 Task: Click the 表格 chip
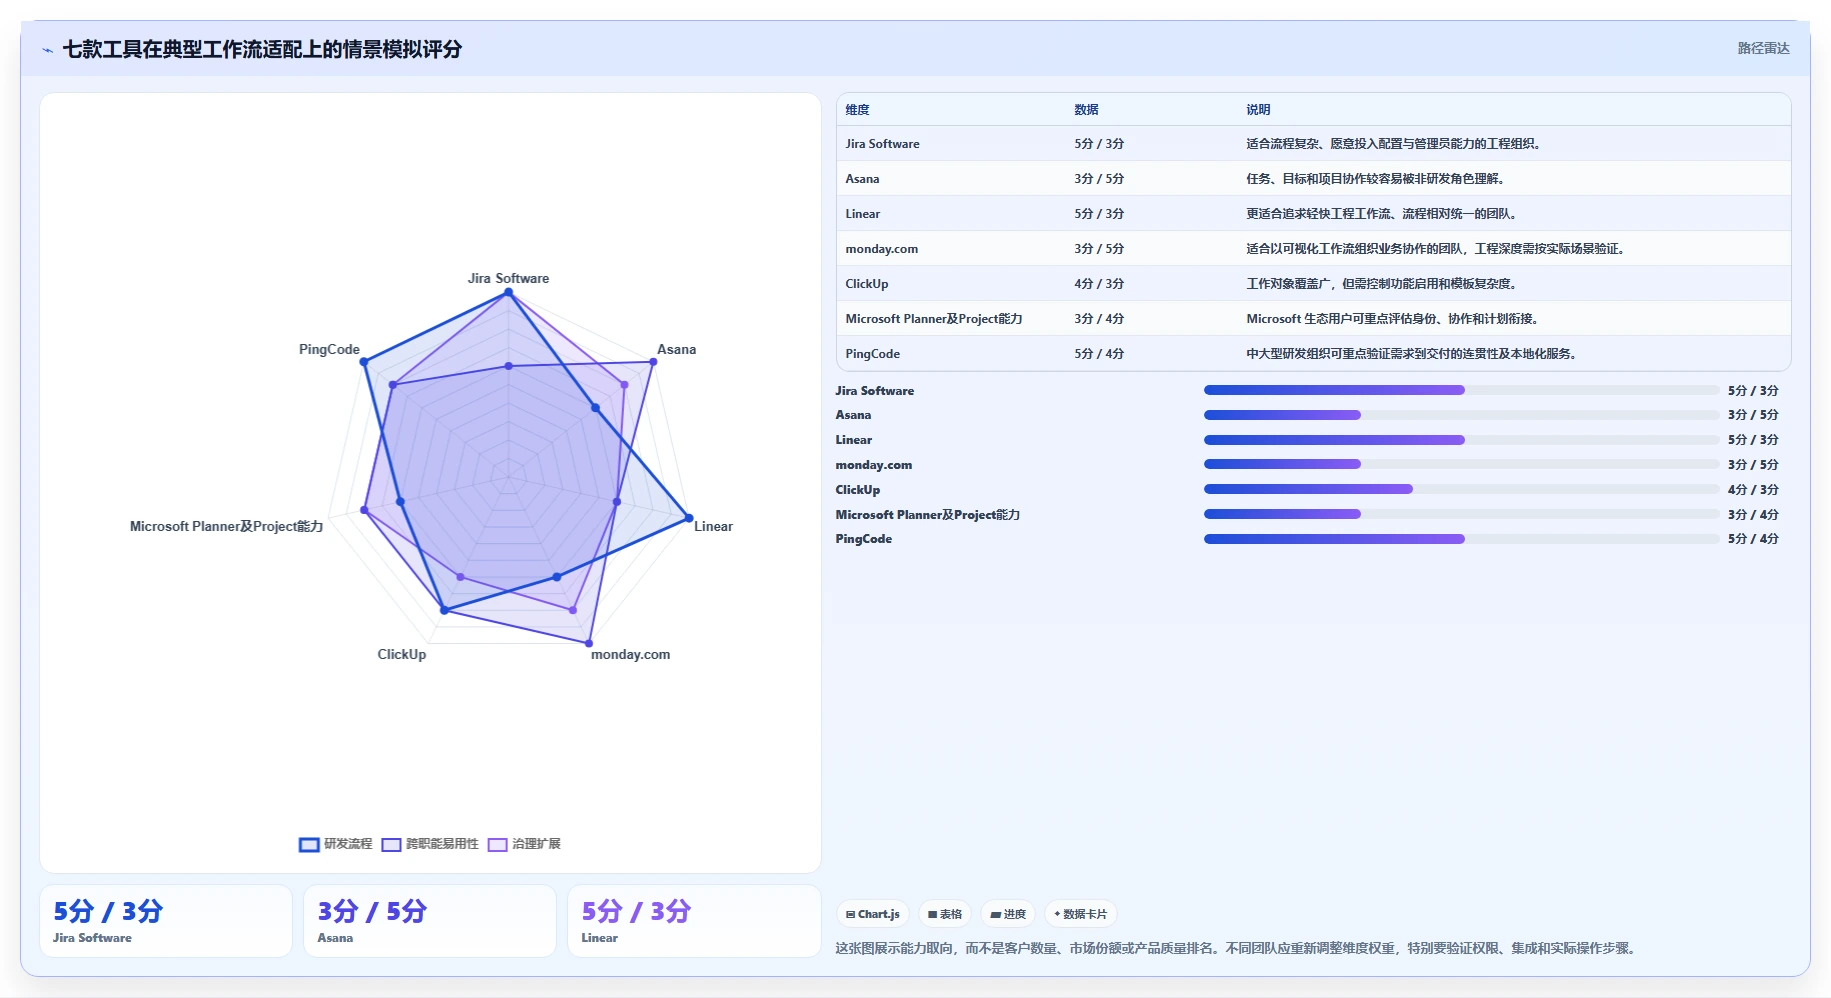click(945, 914)
